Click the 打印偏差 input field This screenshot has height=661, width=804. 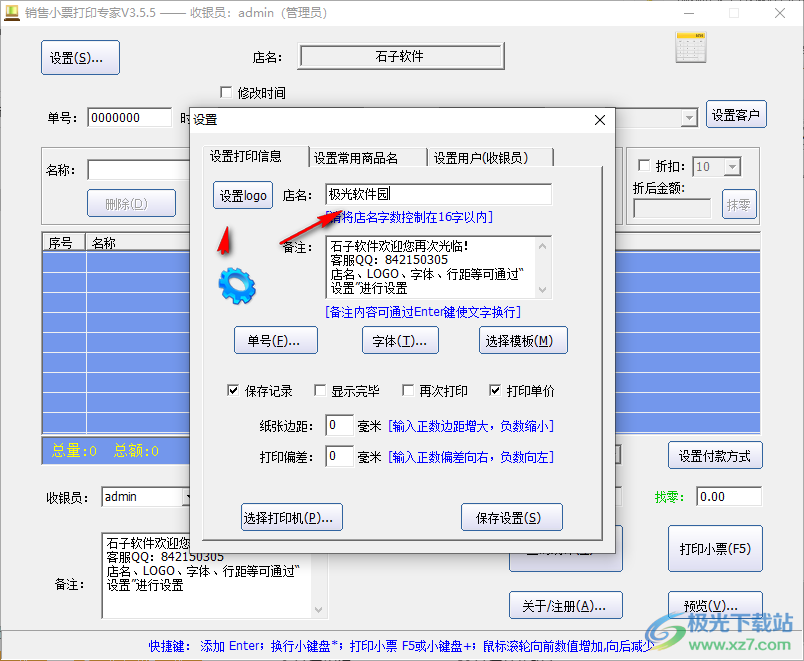[339, 456]
